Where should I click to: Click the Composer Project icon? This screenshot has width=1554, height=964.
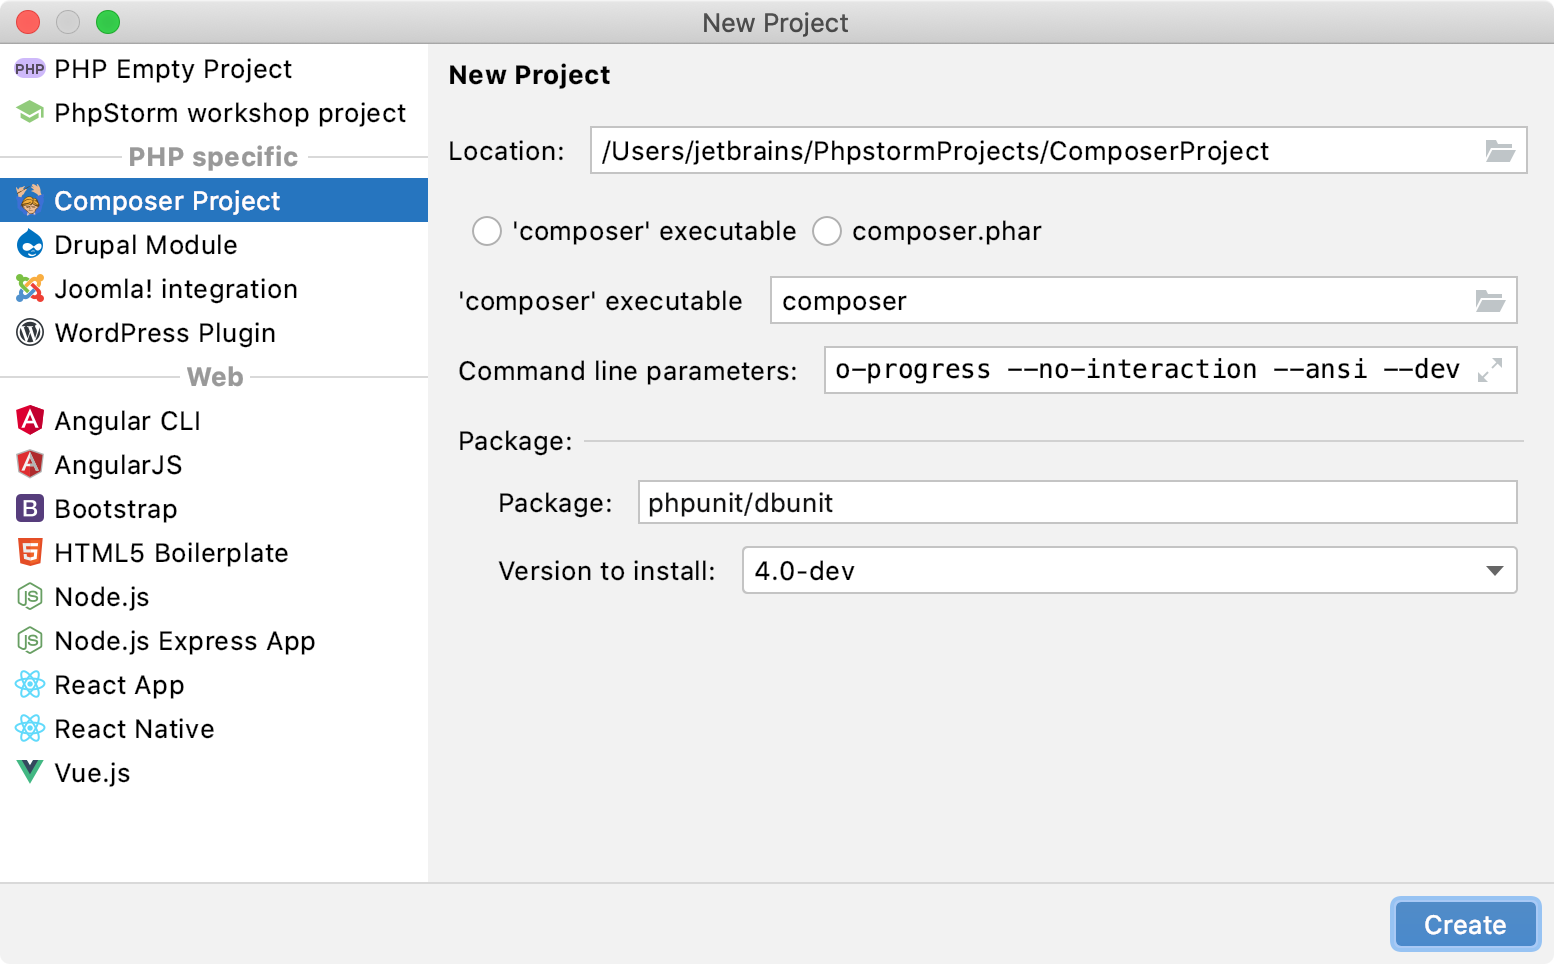tap(30, 200)
